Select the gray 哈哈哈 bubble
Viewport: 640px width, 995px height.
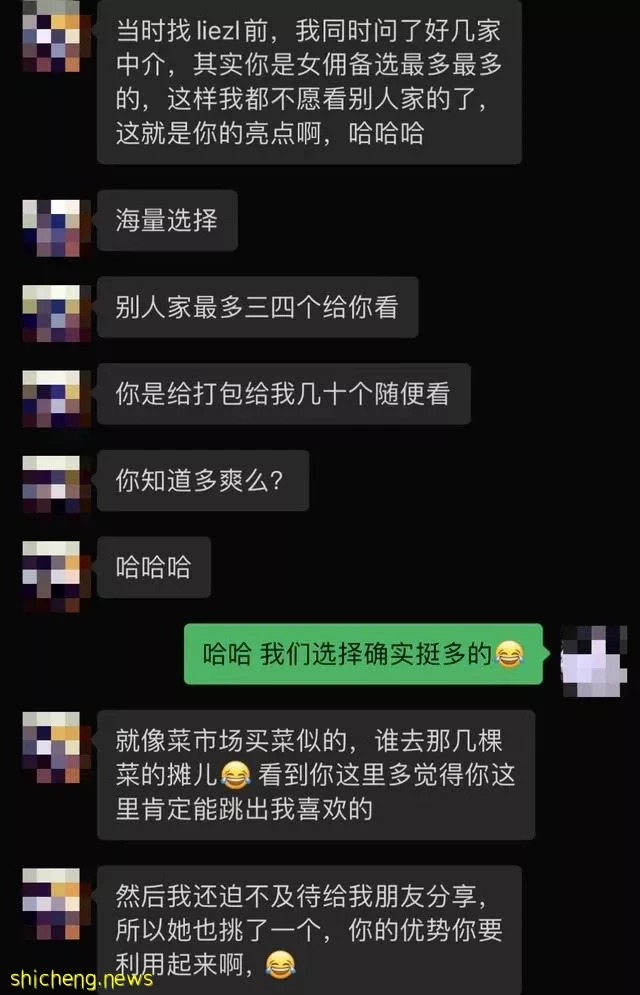tap(153, 567)
